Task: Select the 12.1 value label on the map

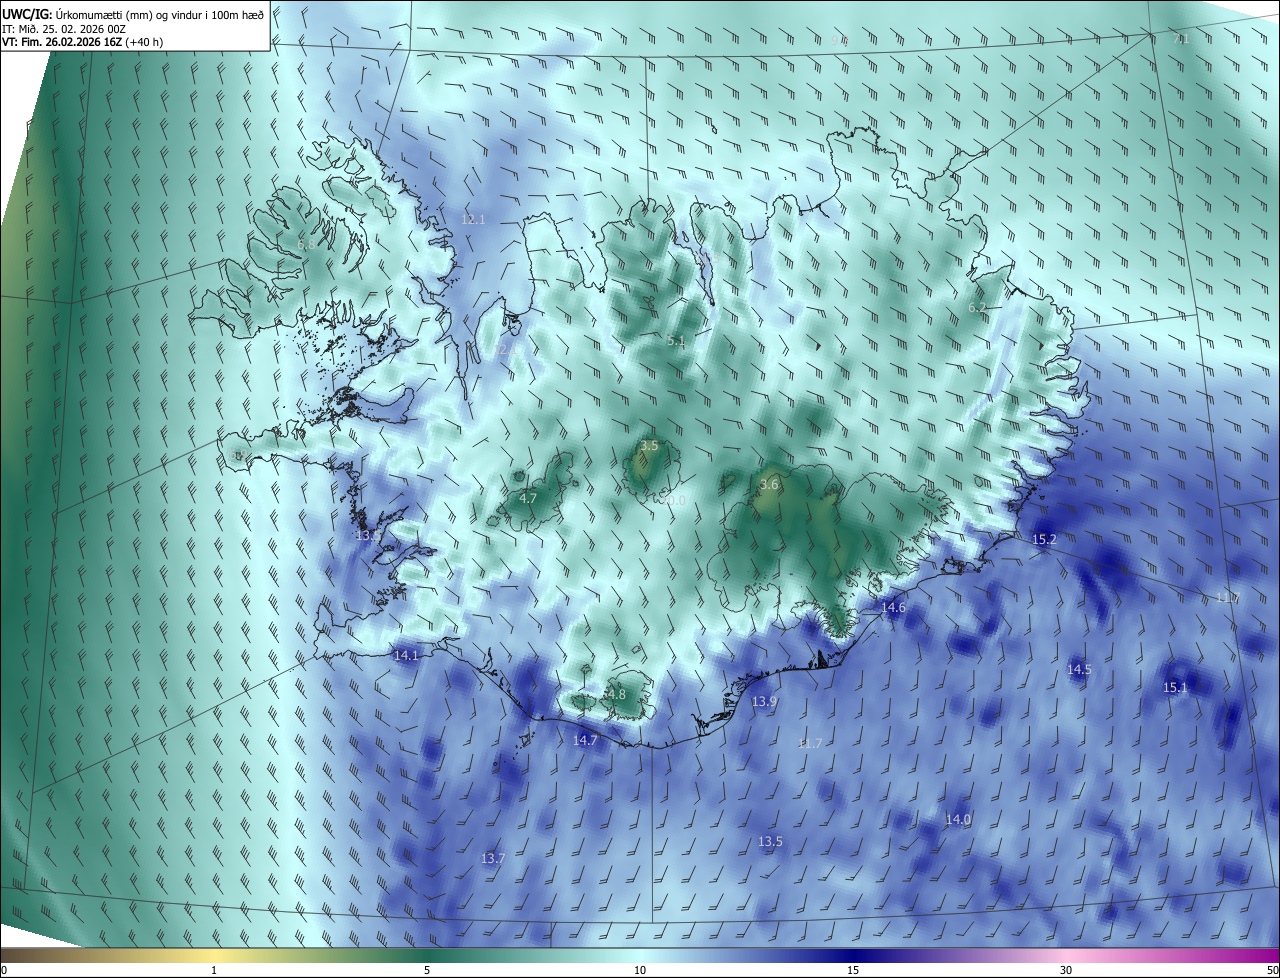Action: pyautogui.click(x=473, y=219)
